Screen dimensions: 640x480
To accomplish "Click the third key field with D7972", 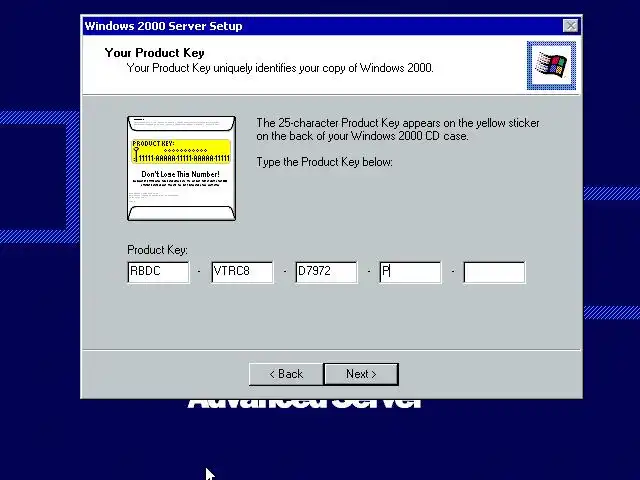I will 327,272.
